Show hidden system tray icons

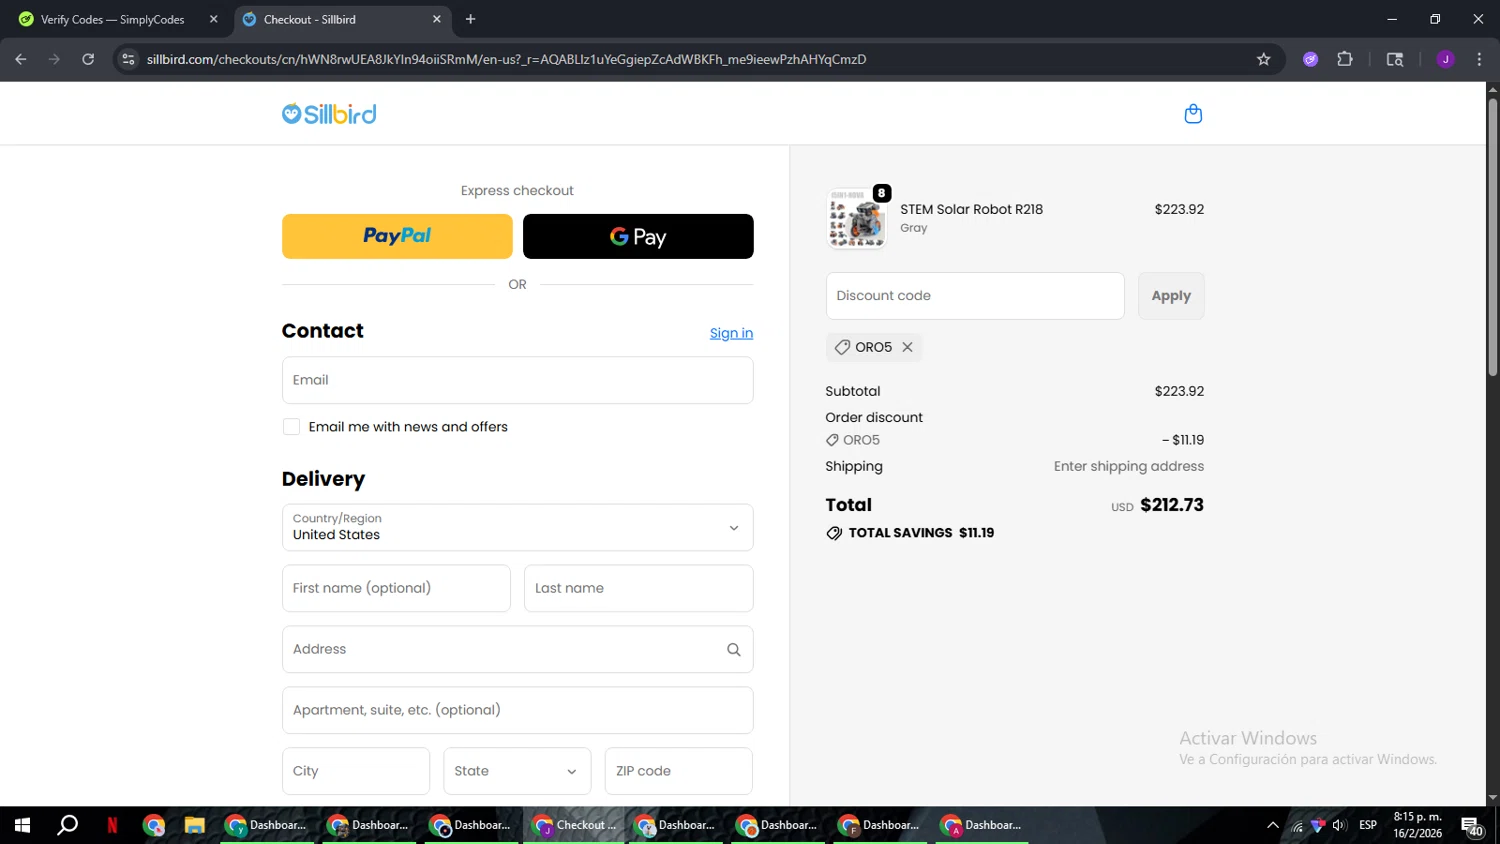1273,825
